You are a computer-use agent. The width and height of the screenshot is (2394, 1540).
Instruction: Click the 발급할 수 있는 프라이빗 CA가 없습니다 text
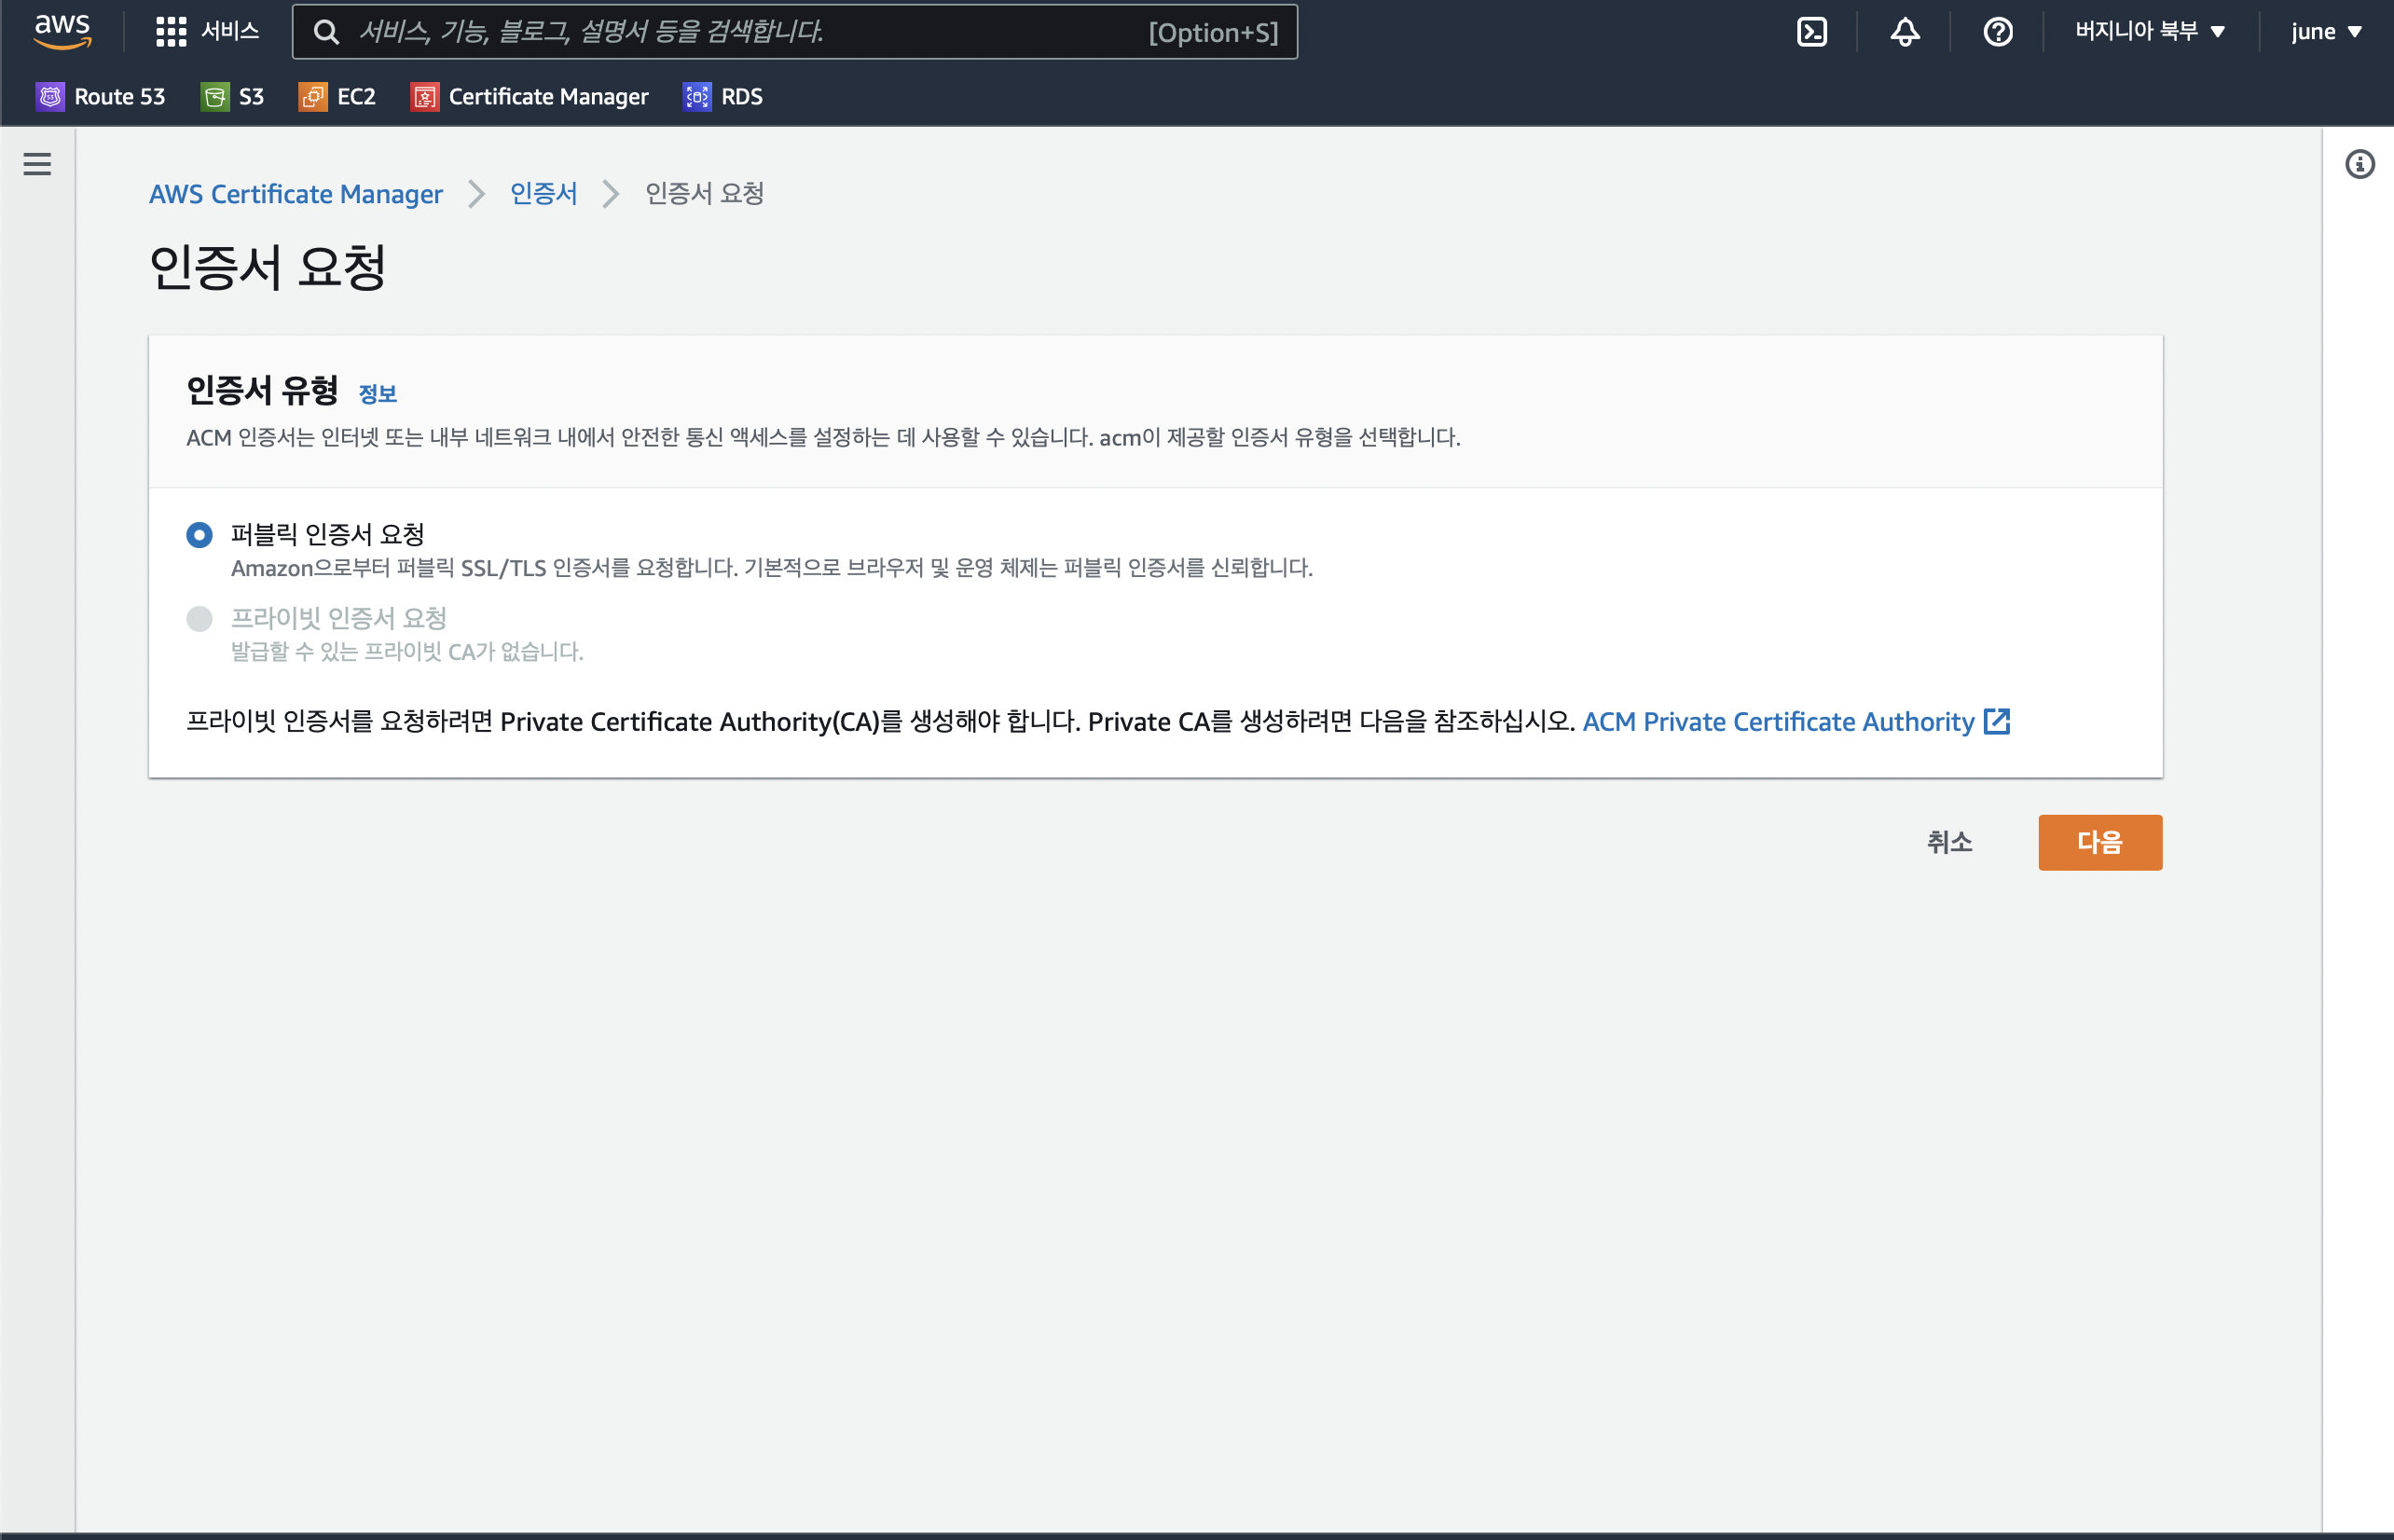pos(407,651)
